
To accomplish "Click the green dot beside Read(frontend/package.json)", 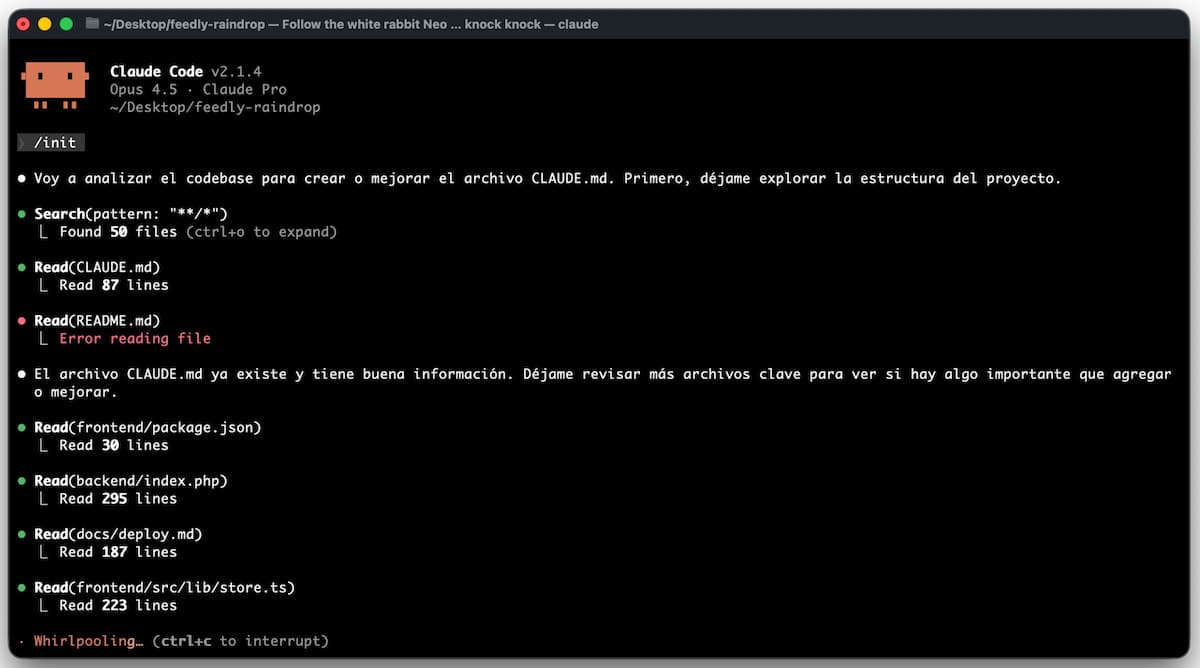I will pos(22,427).
